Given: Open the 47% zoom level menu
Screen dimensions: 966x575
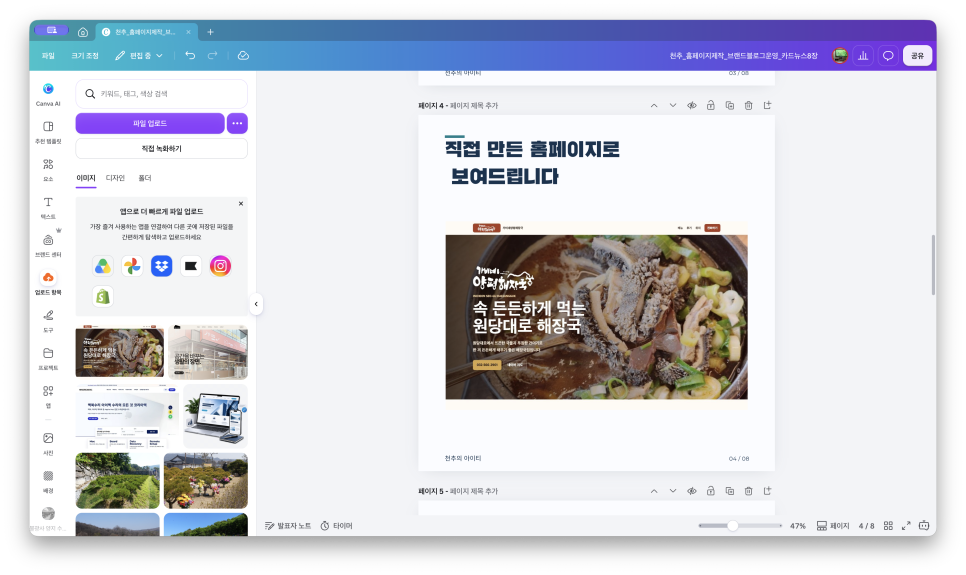Looking at the screenshot, I should coord(798,526).
